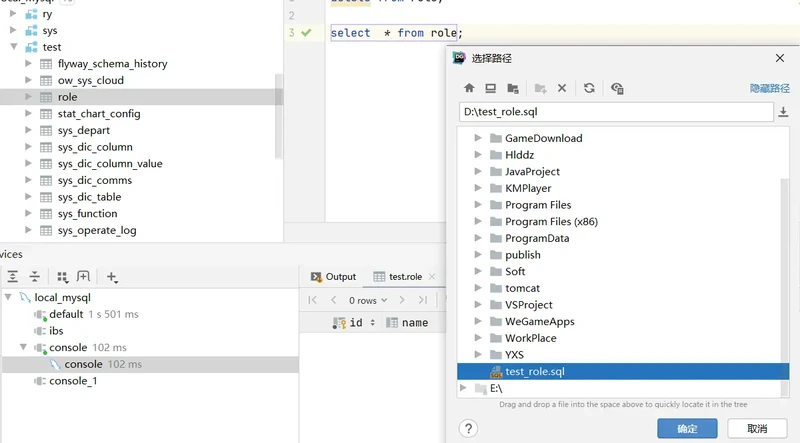Open the rows count dropdown
The image size is (800, 443).
coord(368,300)
